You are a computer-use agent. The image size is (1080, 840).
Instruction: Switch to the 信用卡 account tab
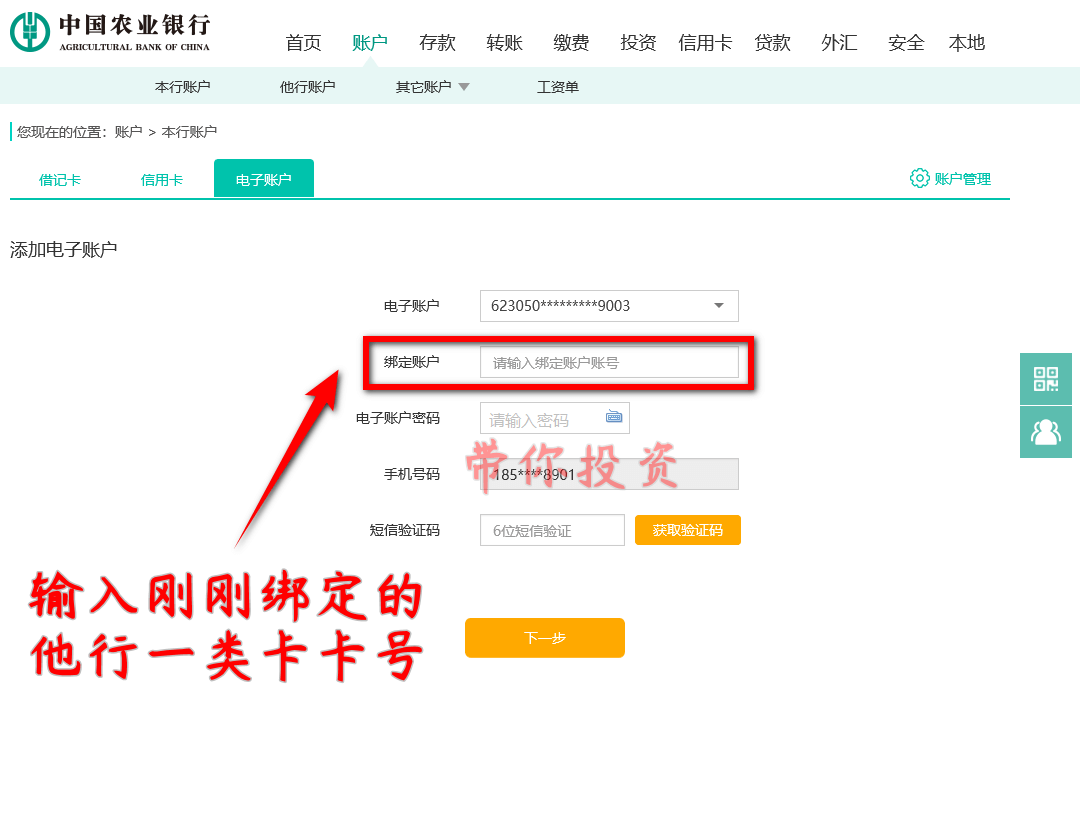point(162,180)
